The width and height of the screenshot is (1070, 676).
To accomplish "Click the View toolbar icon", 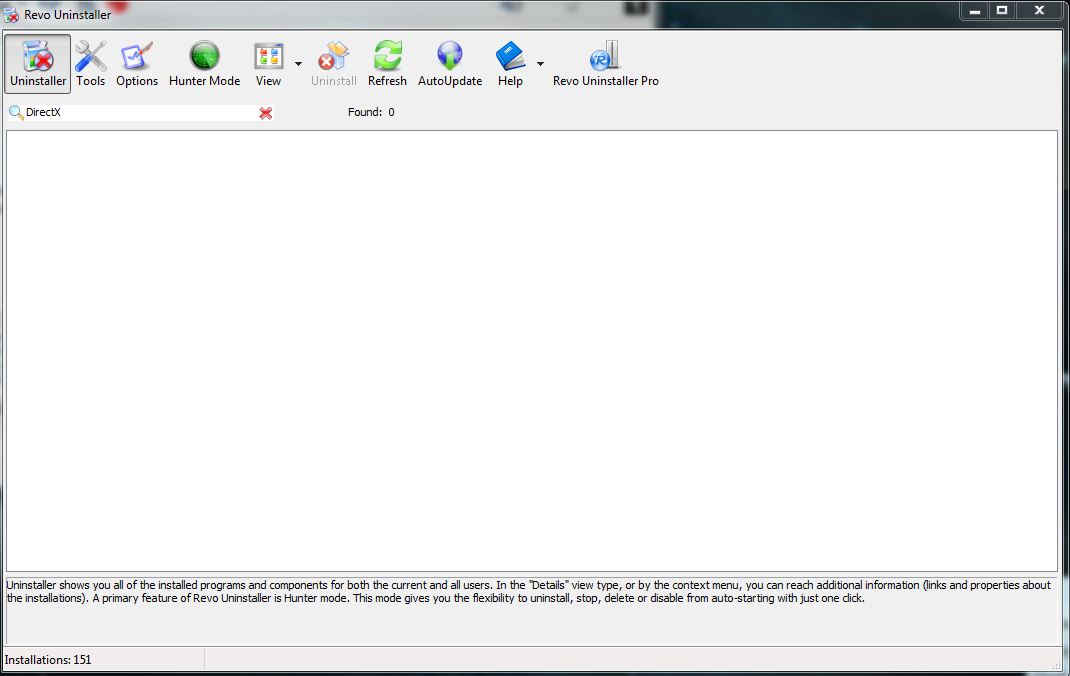I will [x=268, y=63].
